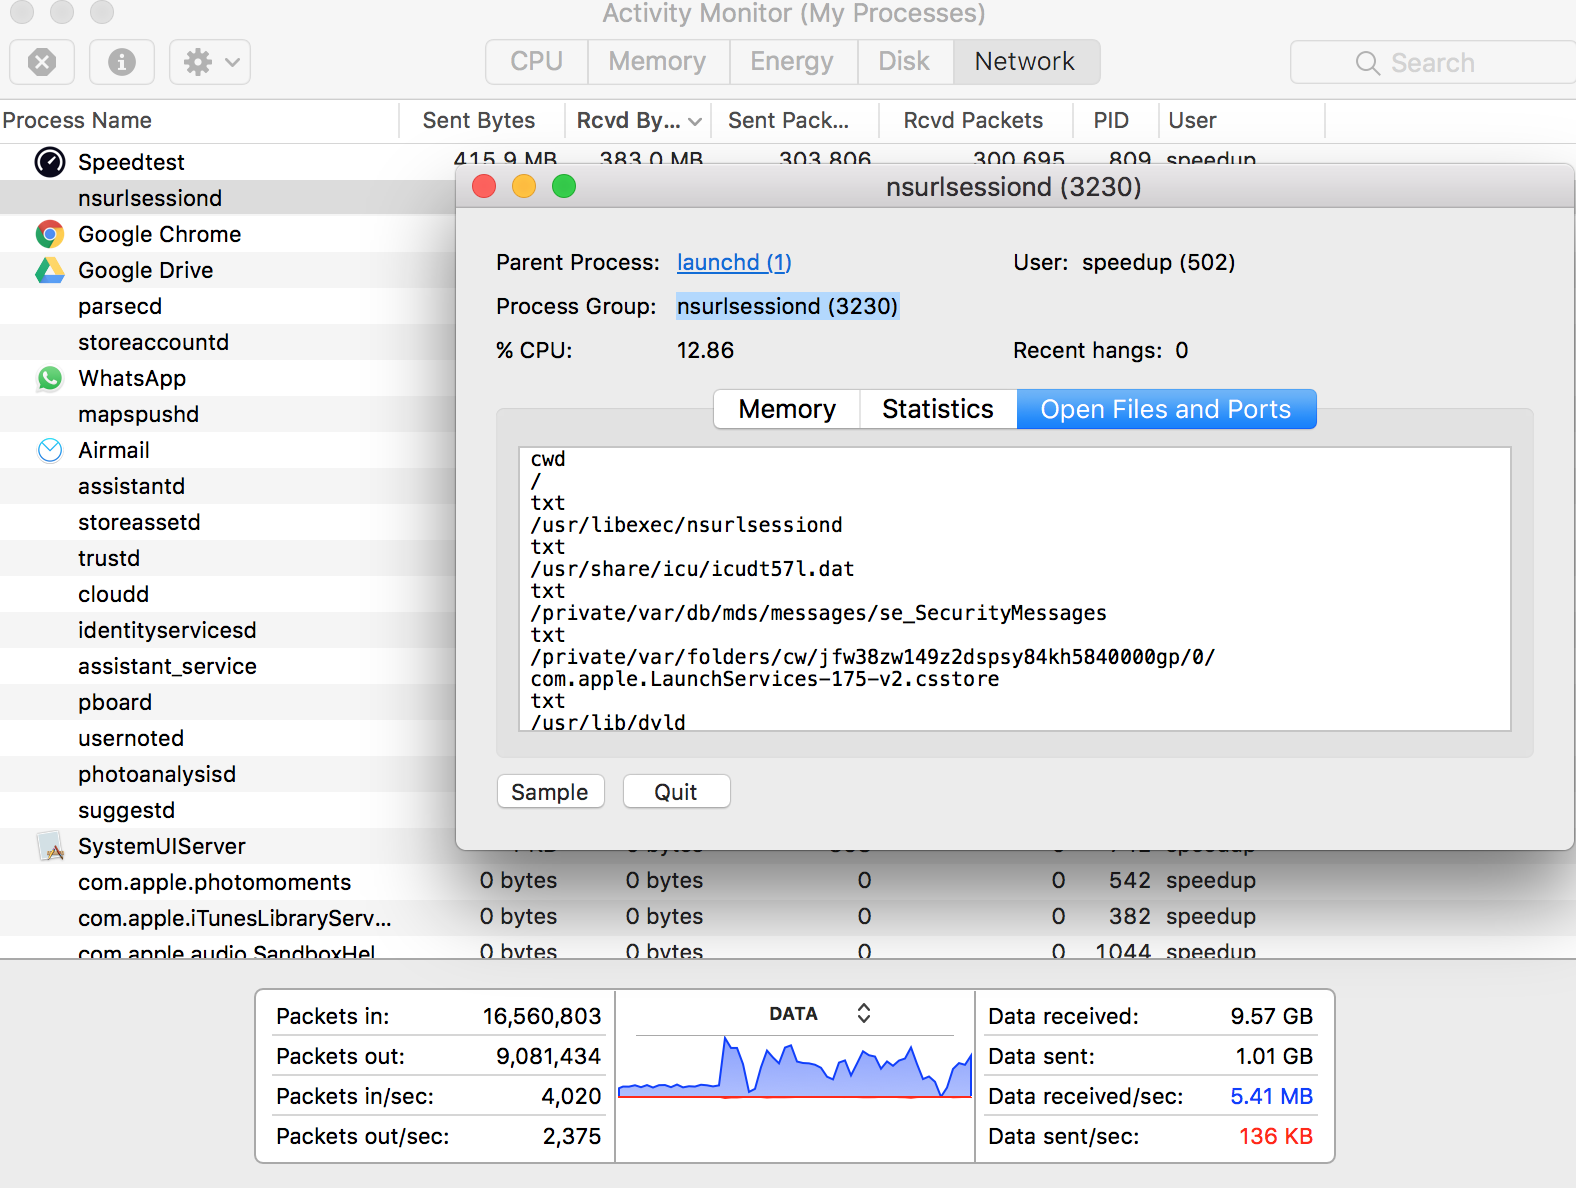Image resolution: width=1576 pixels, height=1188 pixels.
Task: Select Open Files and Ports segment
Action: coord(1165,409)
